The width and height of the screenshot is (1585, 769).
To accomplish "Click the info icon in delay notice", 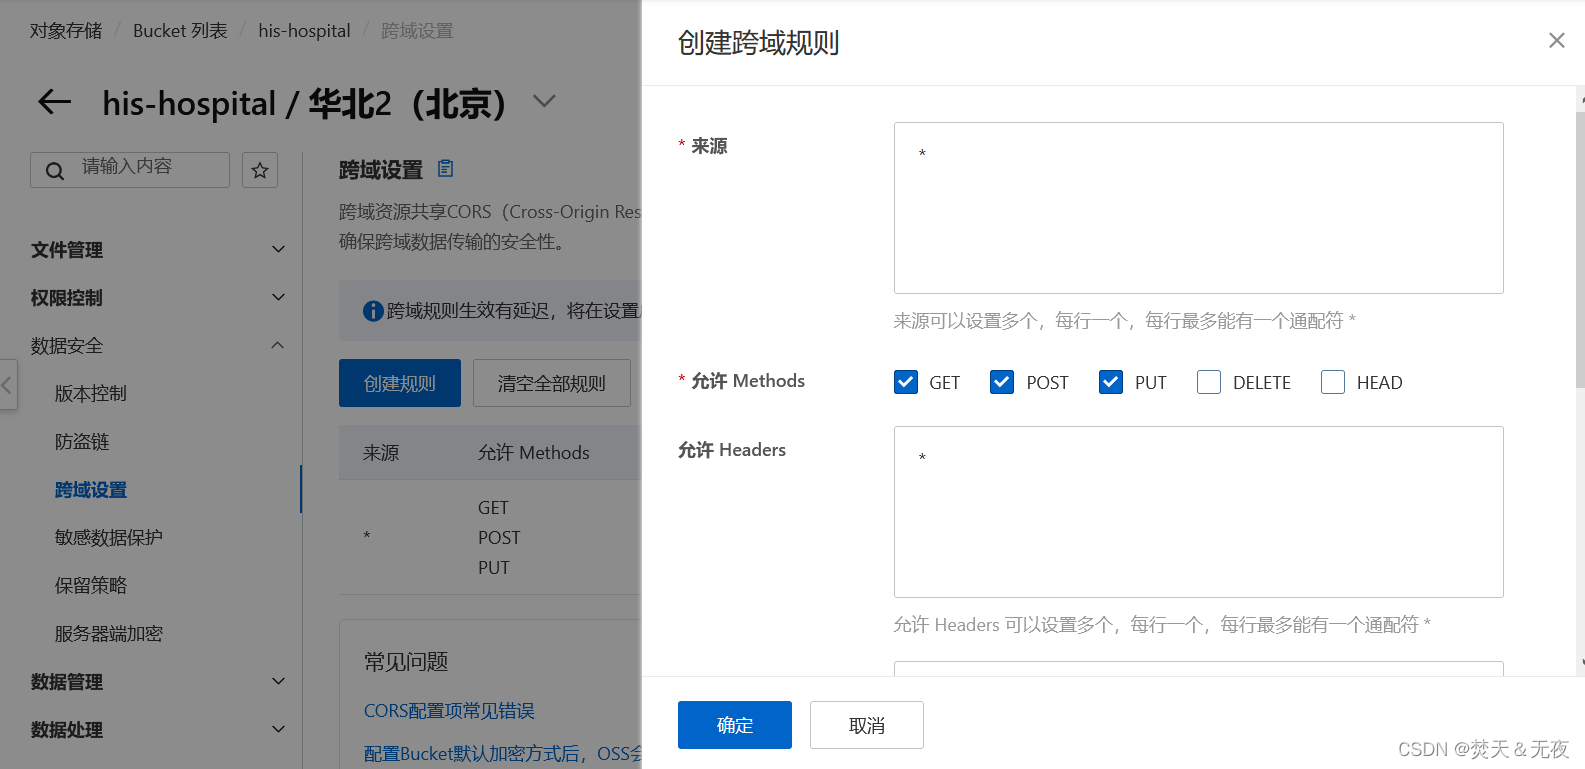I will coord(373,311).
